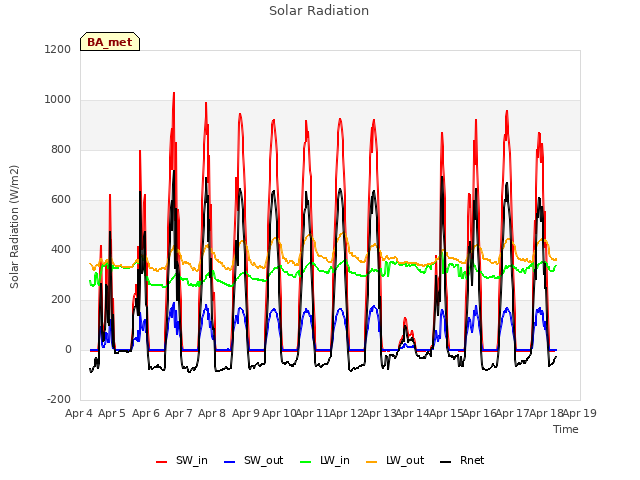Select the Solar Radiation chart title
Image resolution: width=640 pixels, height=480 pixels.
319,11
